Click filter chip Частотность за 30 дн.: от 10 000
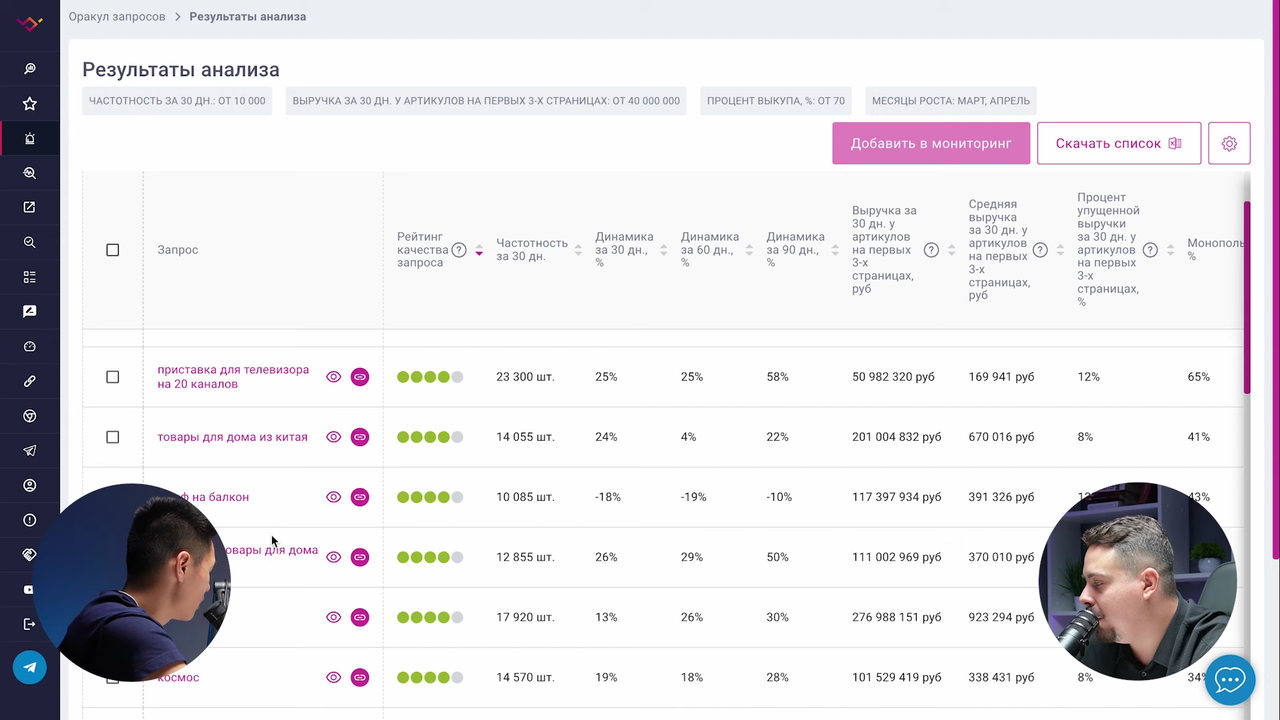Viewport: 1280px width, 720px height. pyautogui.click(x=177, y=101)
